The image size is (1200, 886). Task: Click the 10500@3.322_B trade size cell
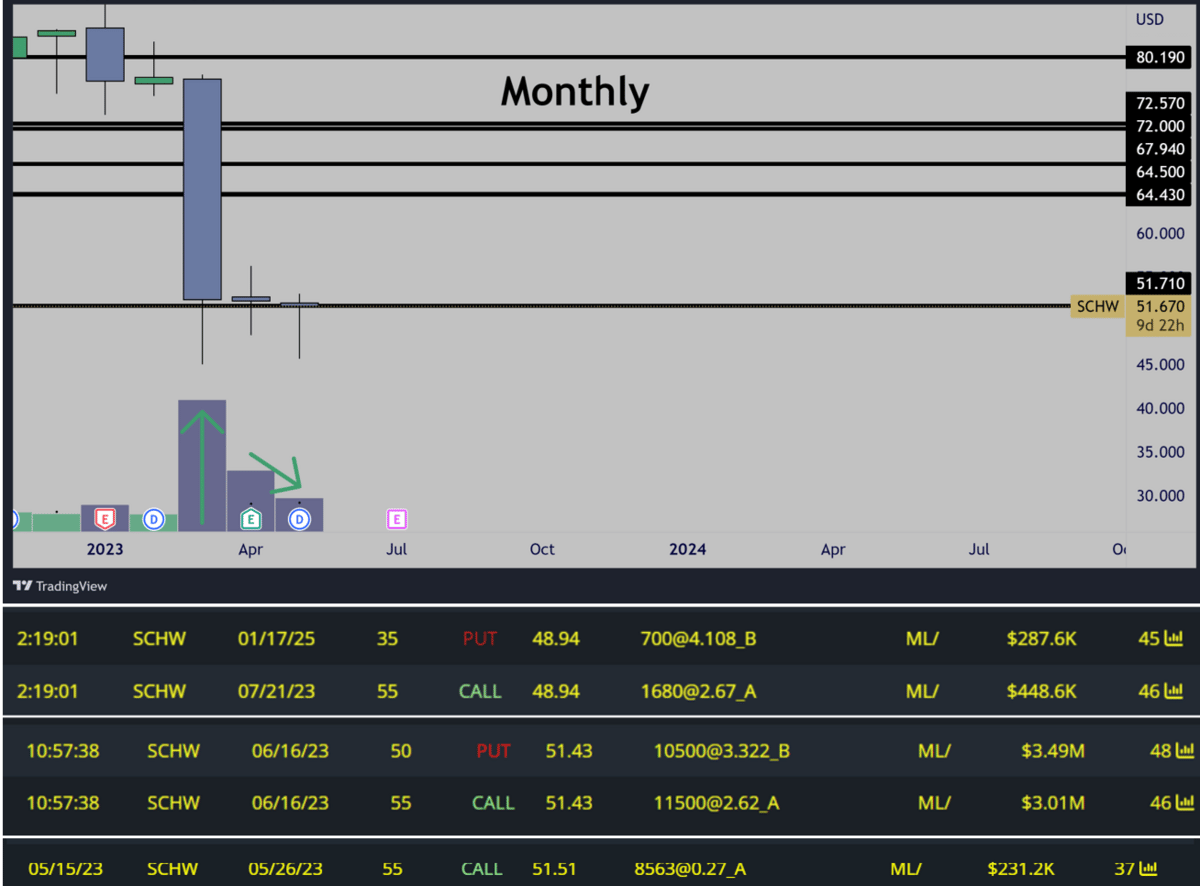tap(721, 750)
